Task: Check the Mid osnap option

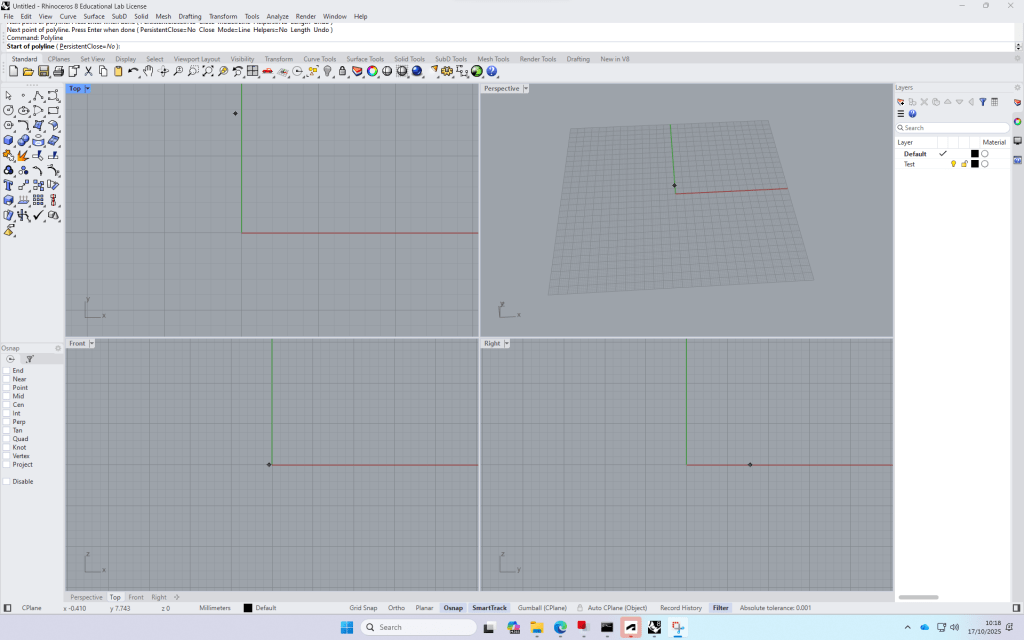Action: (6, 396)
